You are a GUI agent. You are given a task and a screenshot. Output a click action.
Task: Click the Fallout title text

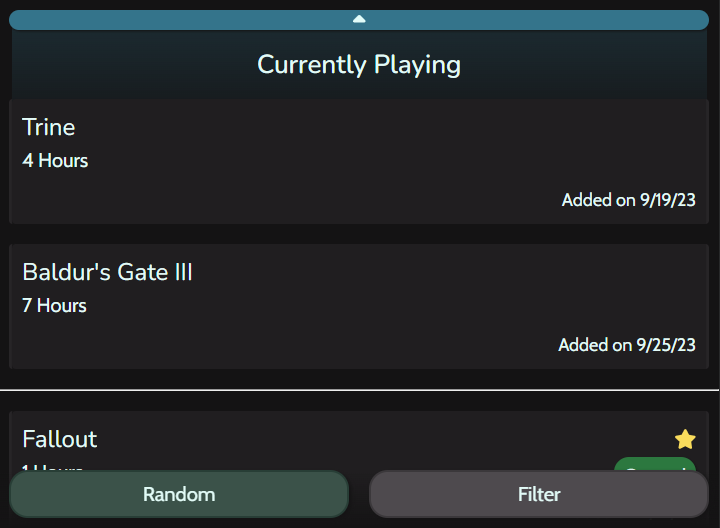pyautogui.click(x=60, y=439)
